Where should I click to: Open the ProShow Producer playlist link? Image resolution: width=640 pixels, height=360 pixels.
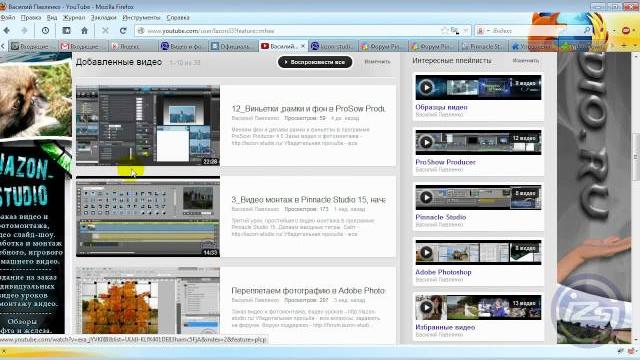point(445,162)
